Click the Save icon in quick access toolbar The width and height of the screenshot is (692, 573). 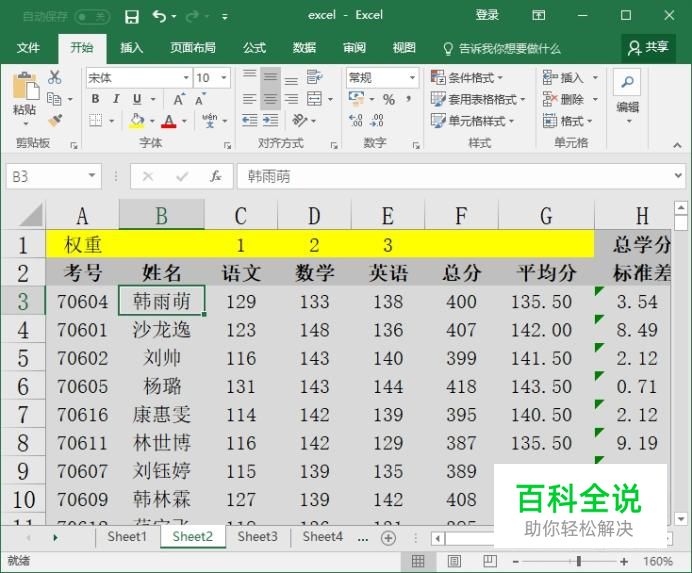click(132, 16)
